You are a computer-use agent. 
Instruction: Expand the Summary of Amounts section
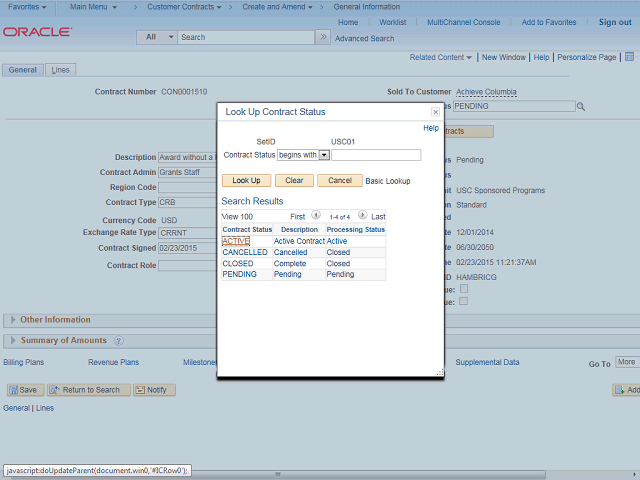[12, 341]
